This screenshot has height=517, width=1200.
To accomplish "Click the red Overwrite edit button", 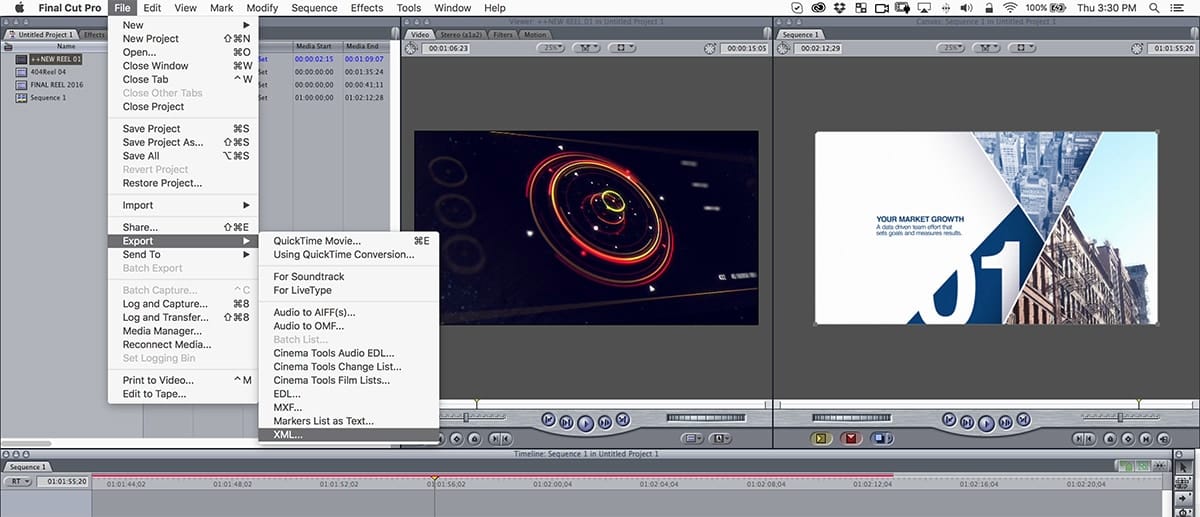I will pos(851,438).
